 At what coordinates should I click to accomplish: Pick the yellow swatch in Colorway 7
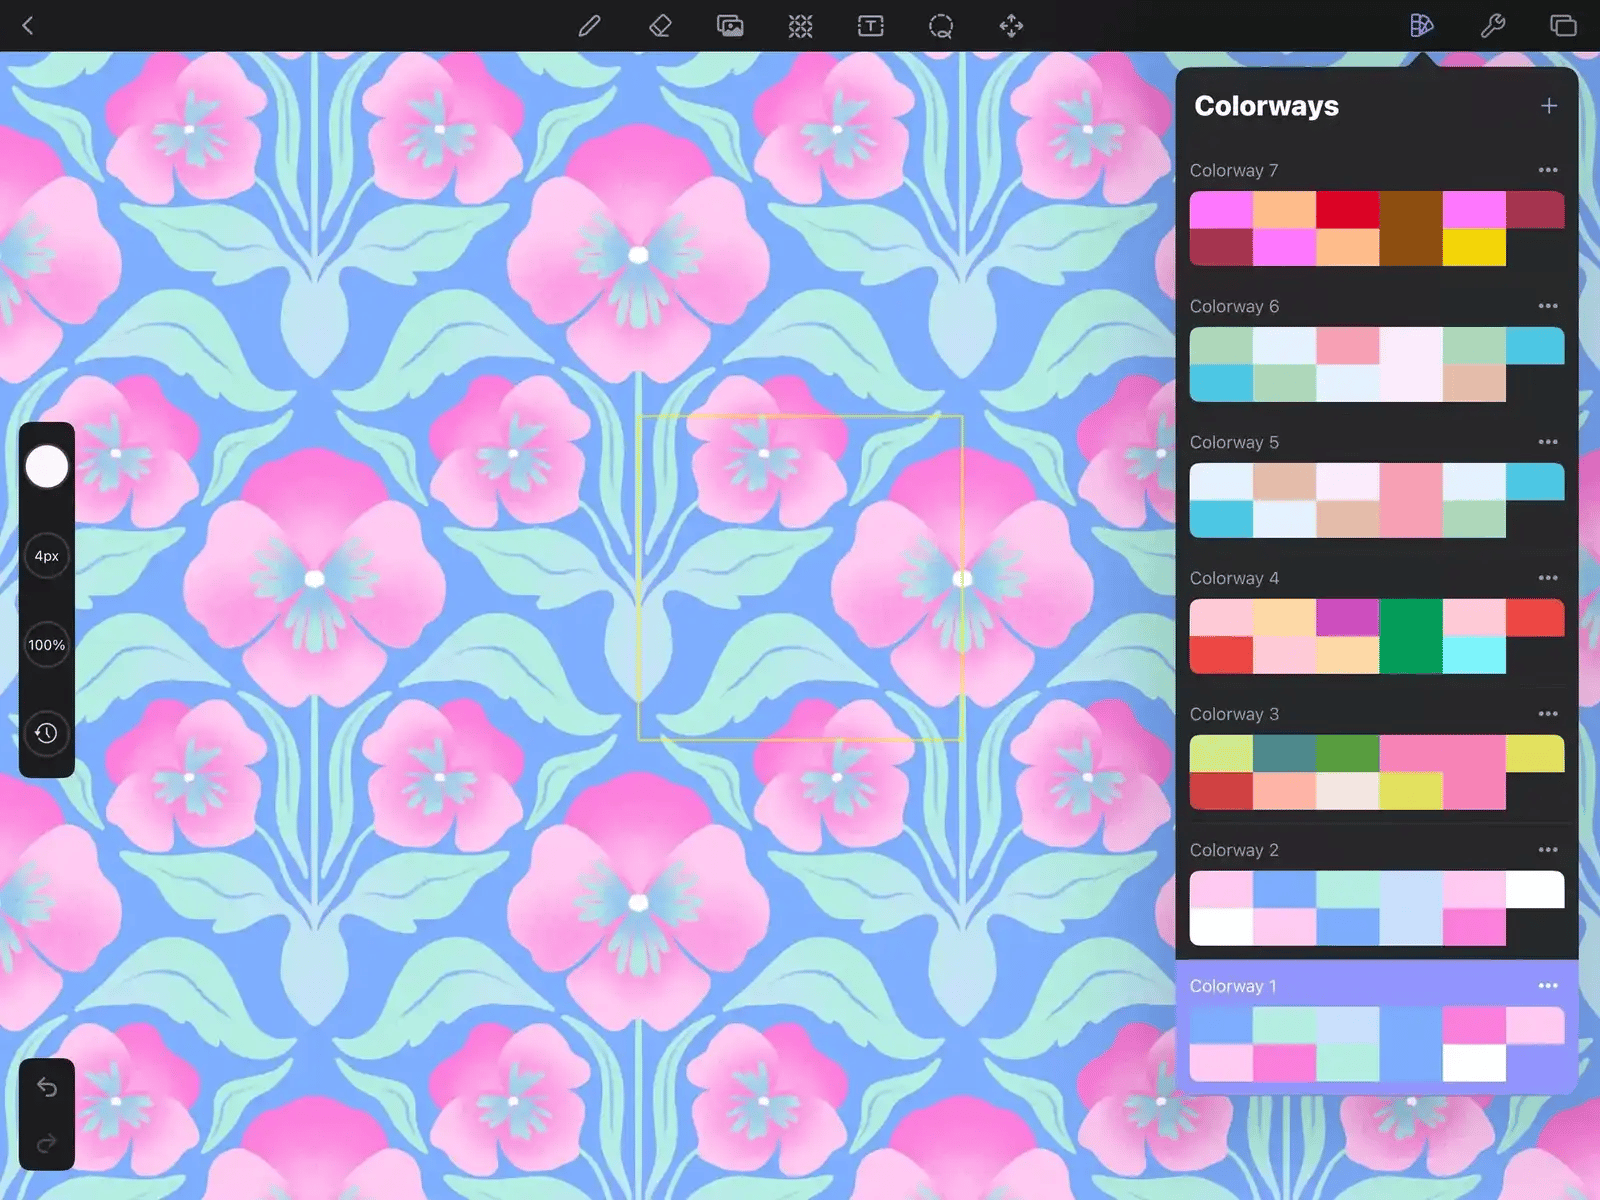tap(1474, 247)
